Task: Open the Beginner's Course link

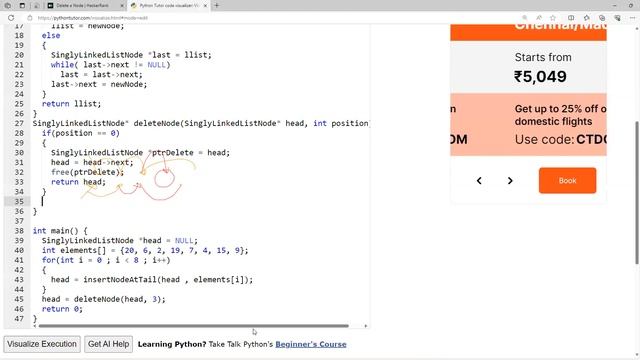Action: pos(311,344)
